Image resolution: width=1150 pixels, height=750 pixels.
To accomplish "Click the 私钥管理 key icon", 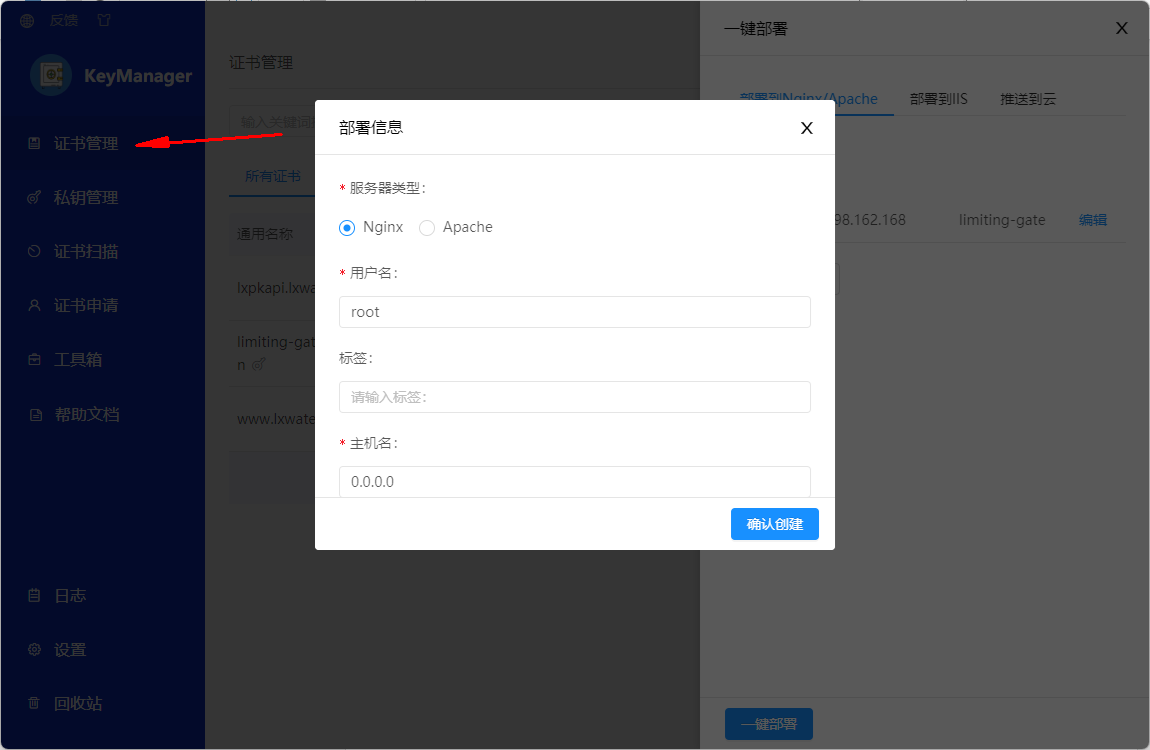I will tap(34, 197).
